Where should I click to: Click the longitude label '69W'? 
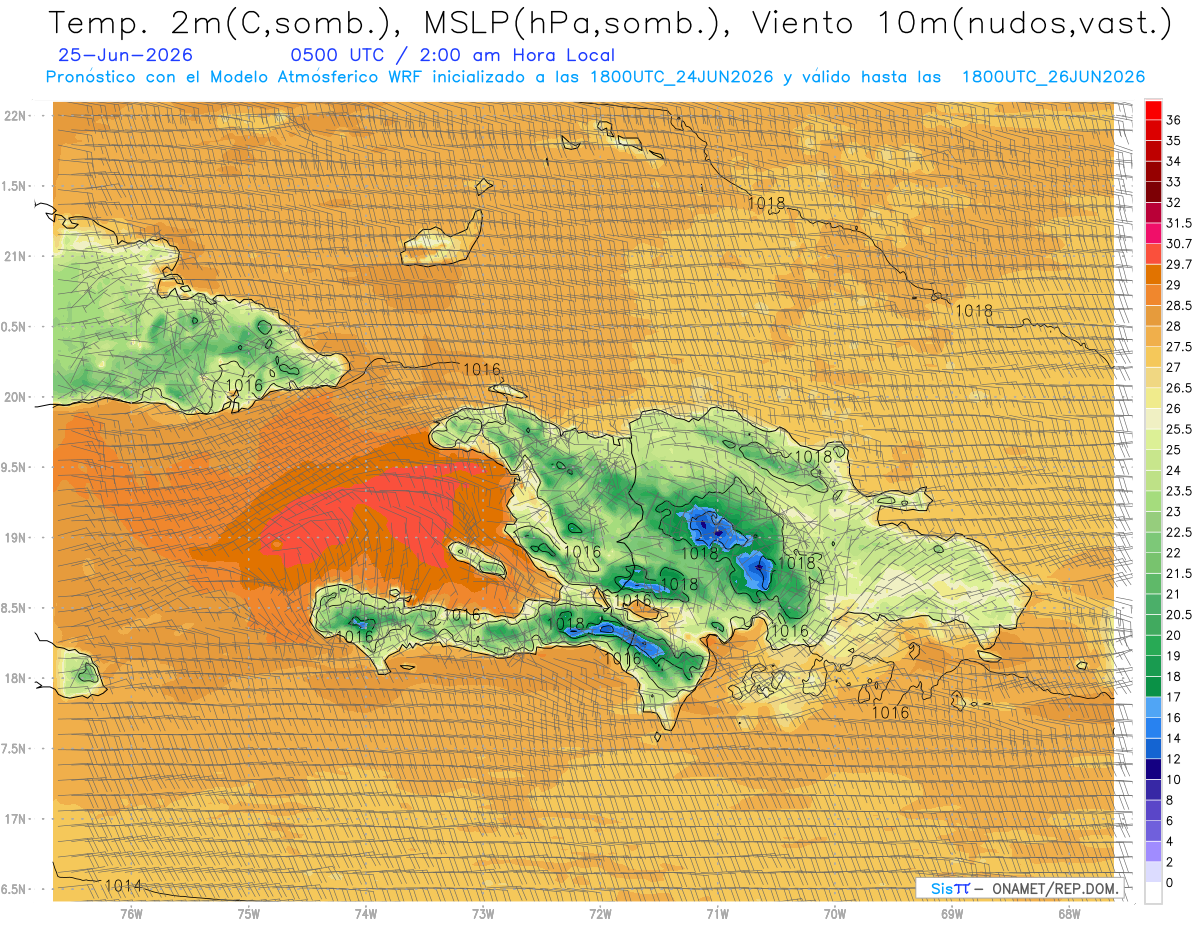952,914
